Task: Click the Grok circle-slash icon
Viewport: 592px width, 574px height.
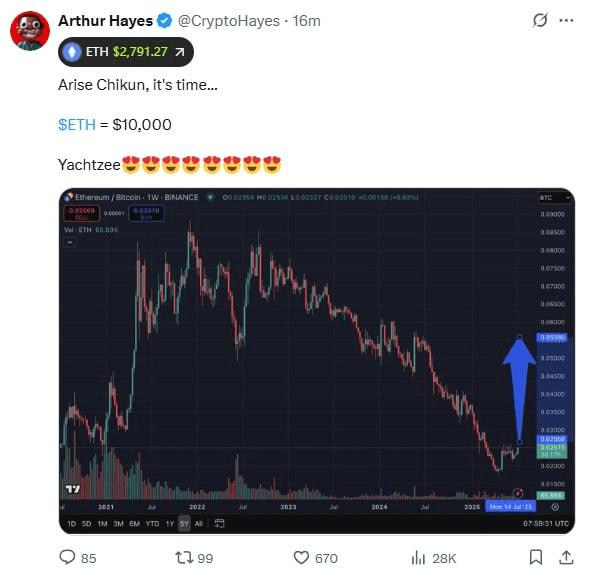Action: pos(540,20)
